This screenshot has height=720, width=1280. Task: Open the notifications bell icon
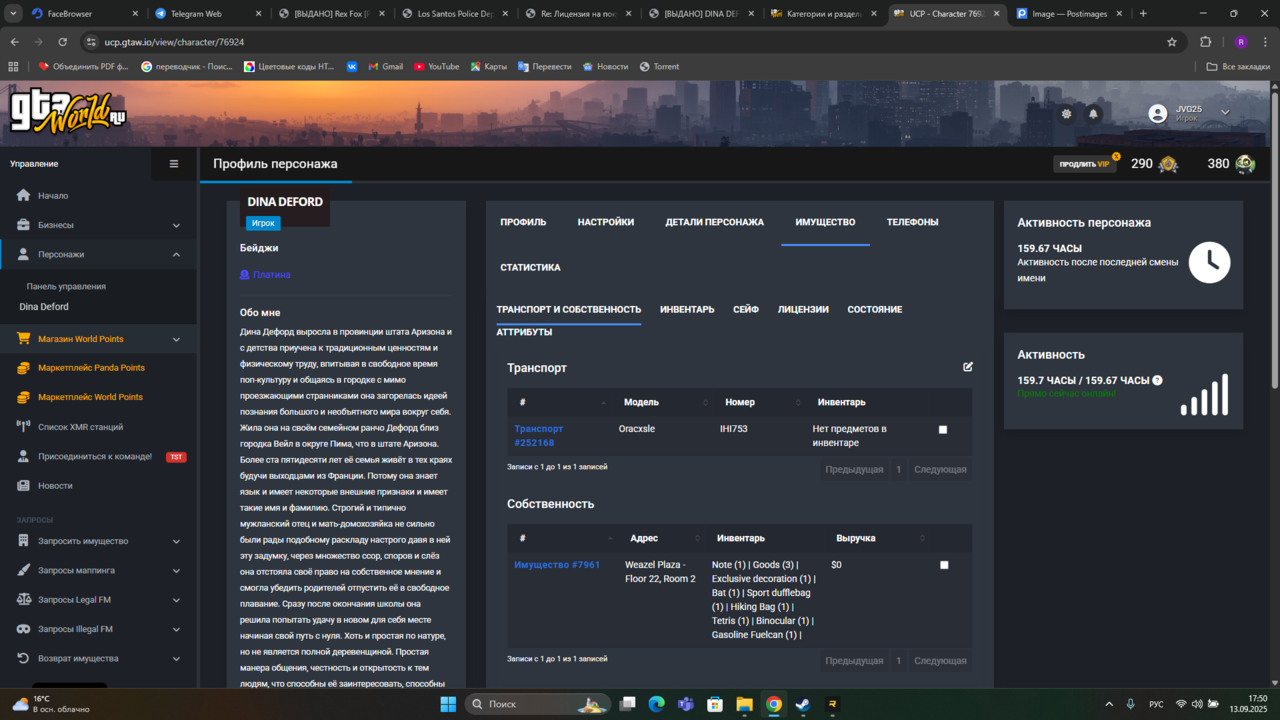tap(1093, 114)
